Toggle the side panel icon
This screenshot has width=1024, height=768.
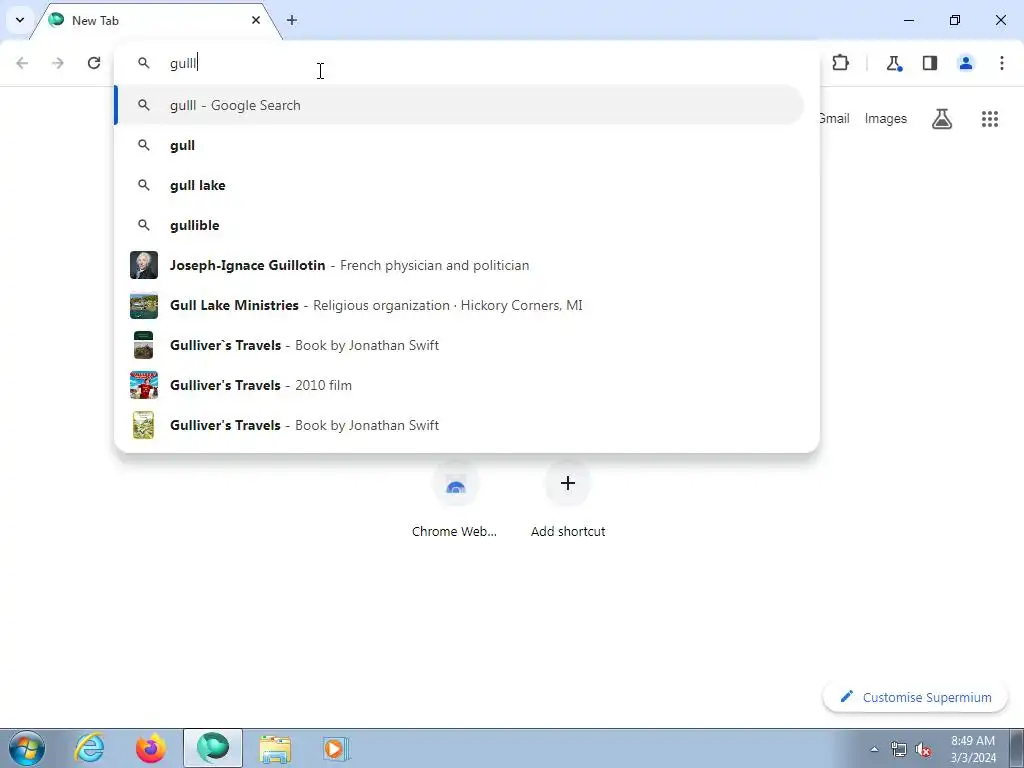pyautogui.click(x=930, y=63)
